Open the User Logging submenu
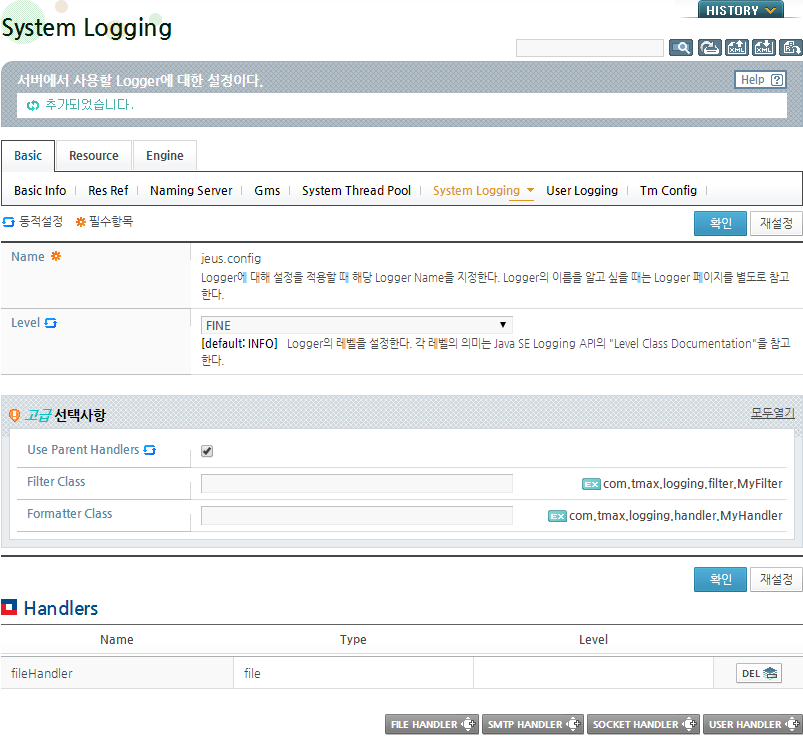Viewport: 803px width, 740px height. point(582,191)
